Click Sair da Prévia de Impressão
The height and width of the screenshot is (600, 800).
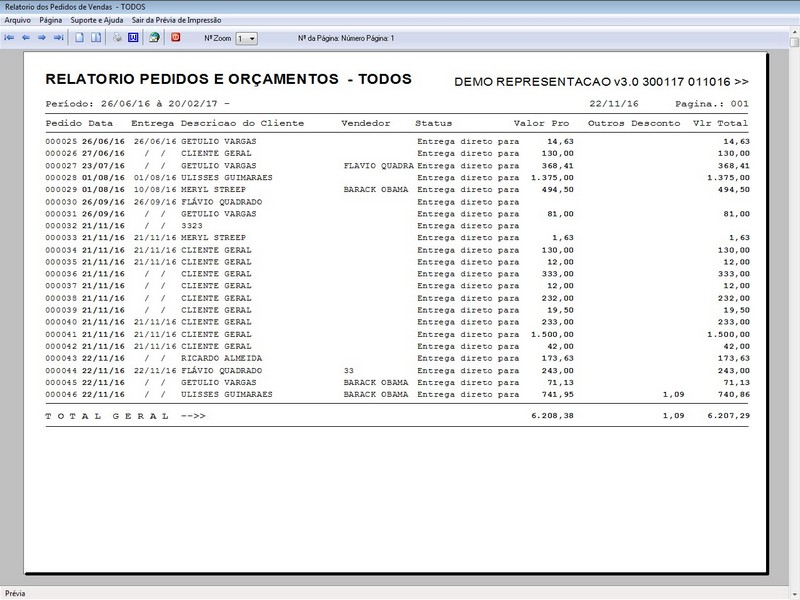[x=169, y=20]
